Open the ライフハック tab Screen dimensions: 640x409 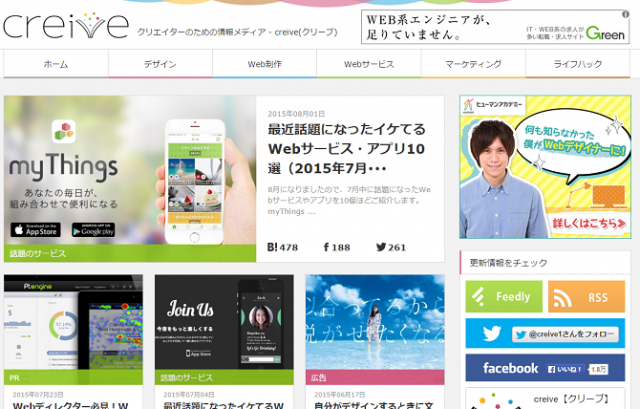coord(578,64)
